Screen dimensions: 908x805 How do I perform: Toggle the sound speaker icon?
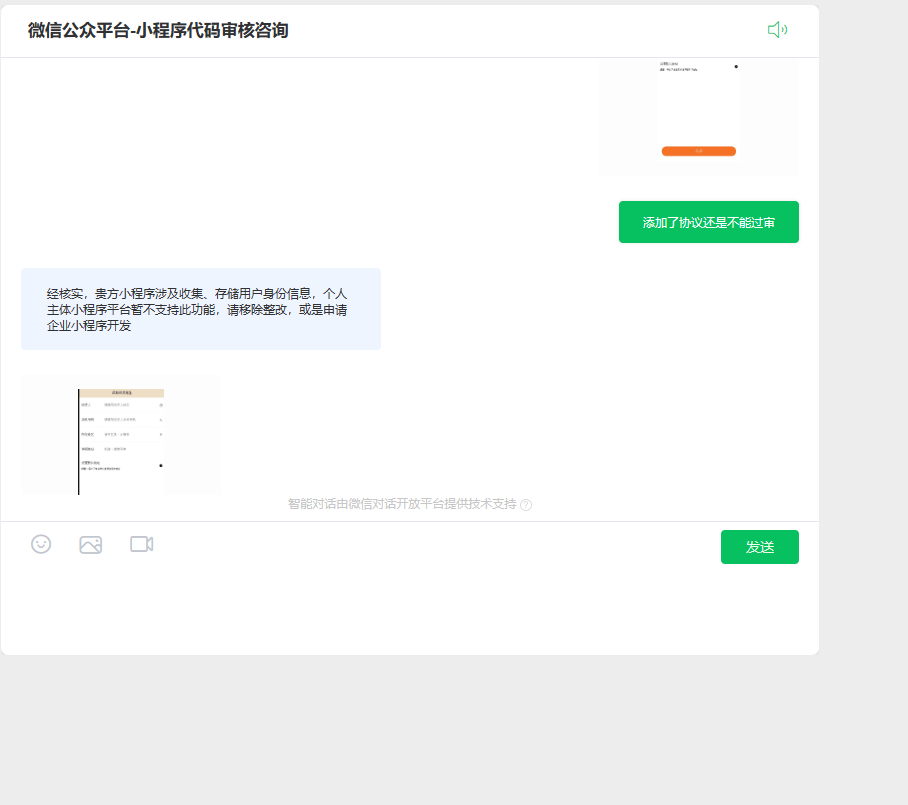point(777,30)
